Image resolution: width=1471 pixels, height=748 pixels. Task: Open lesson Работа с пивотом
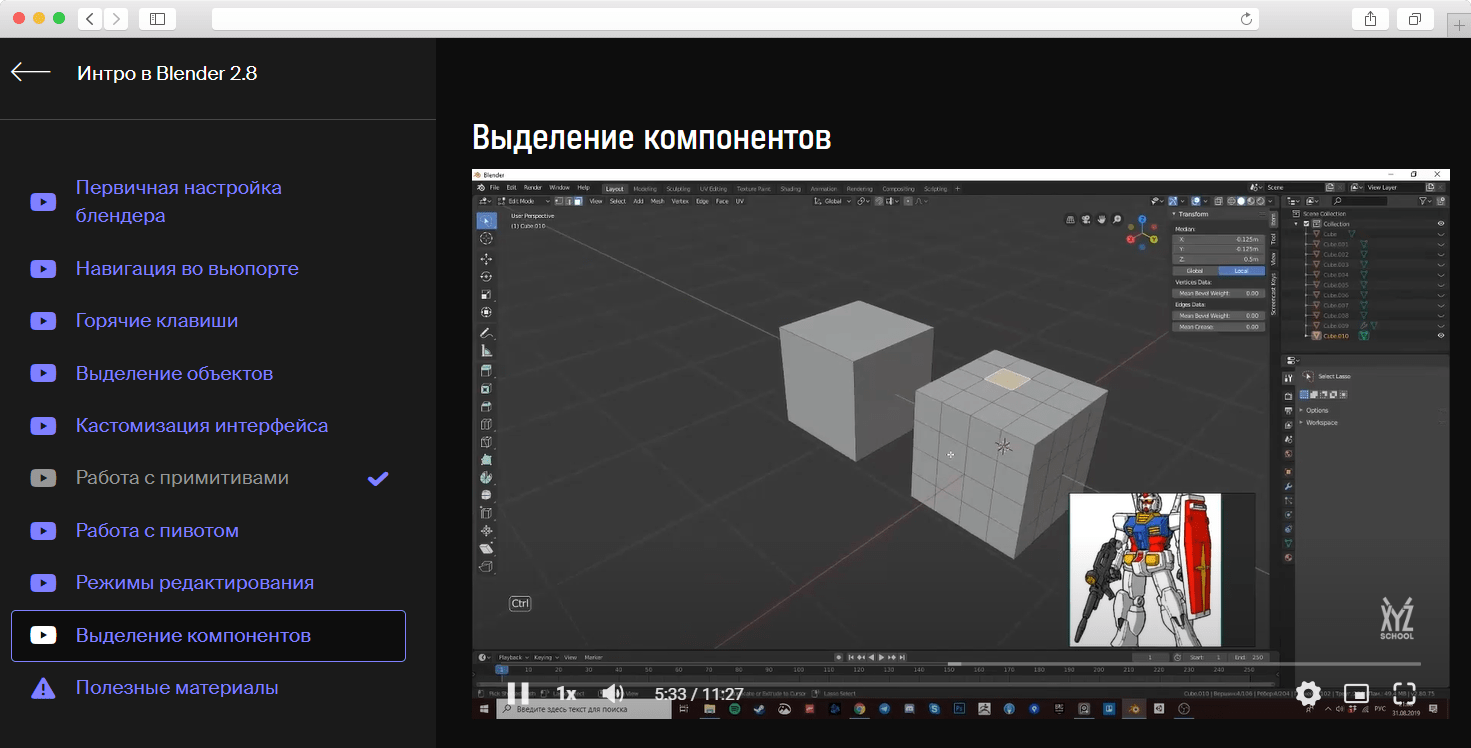[157, 530]
